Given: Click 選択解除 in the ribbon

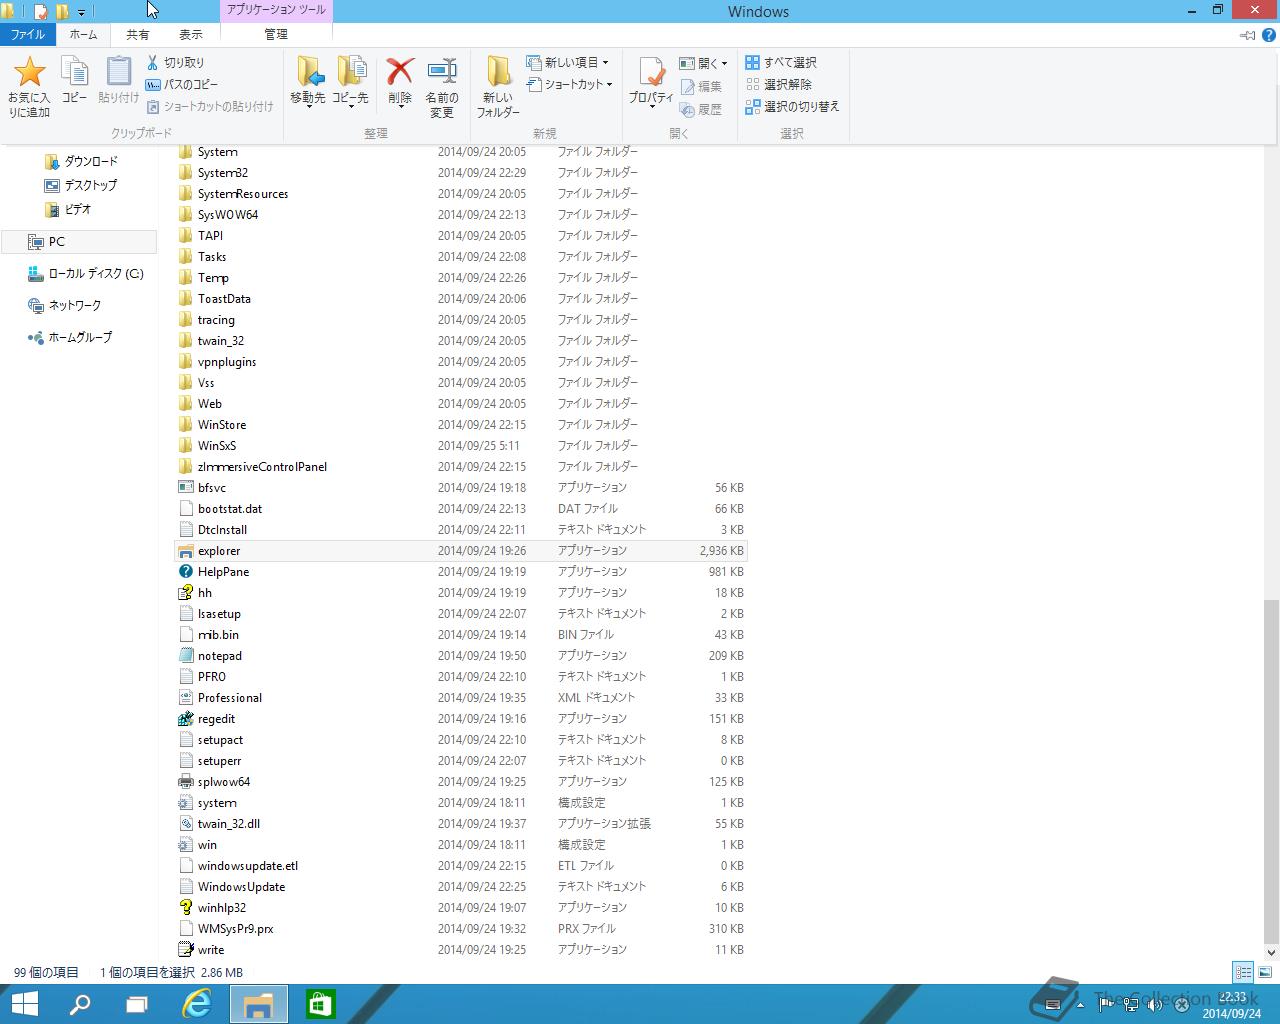Looking at the screenshot, I should pyautogui.click(x=779, y=84).
